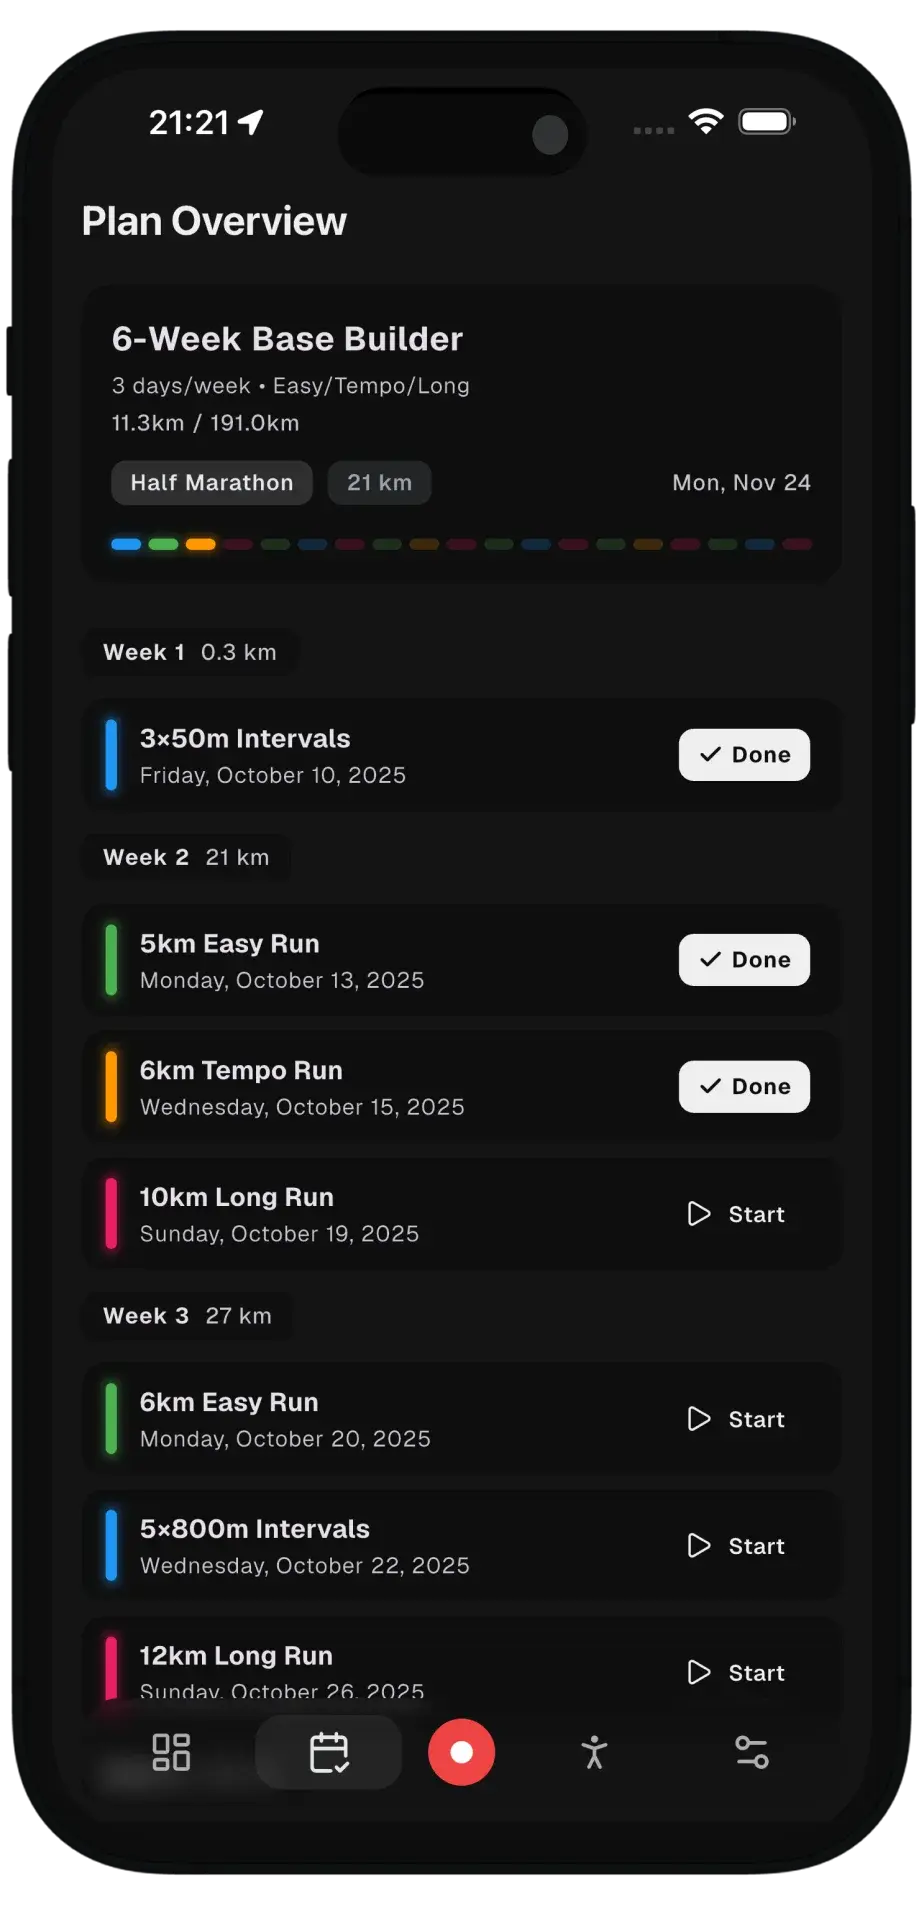Toggle Done on 5km Easy Run

click(x=744, y=960)
